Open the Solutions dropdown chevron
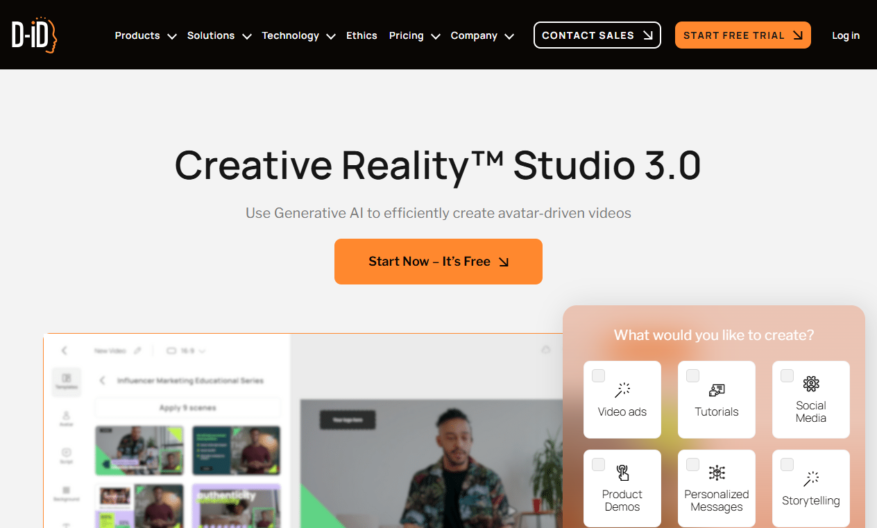This screenshot has width=877, height=528. (247, 36)
